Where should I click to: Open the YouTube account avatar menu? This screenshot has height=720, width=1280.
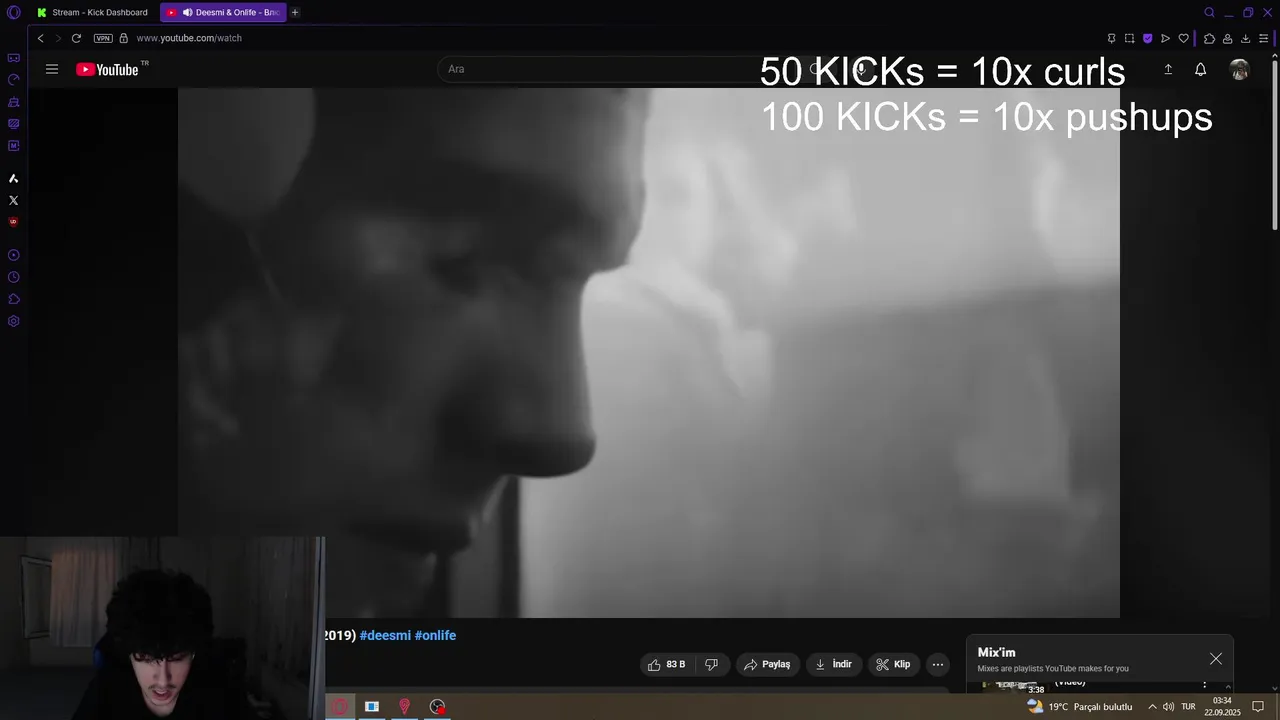tap(1240, 69)
